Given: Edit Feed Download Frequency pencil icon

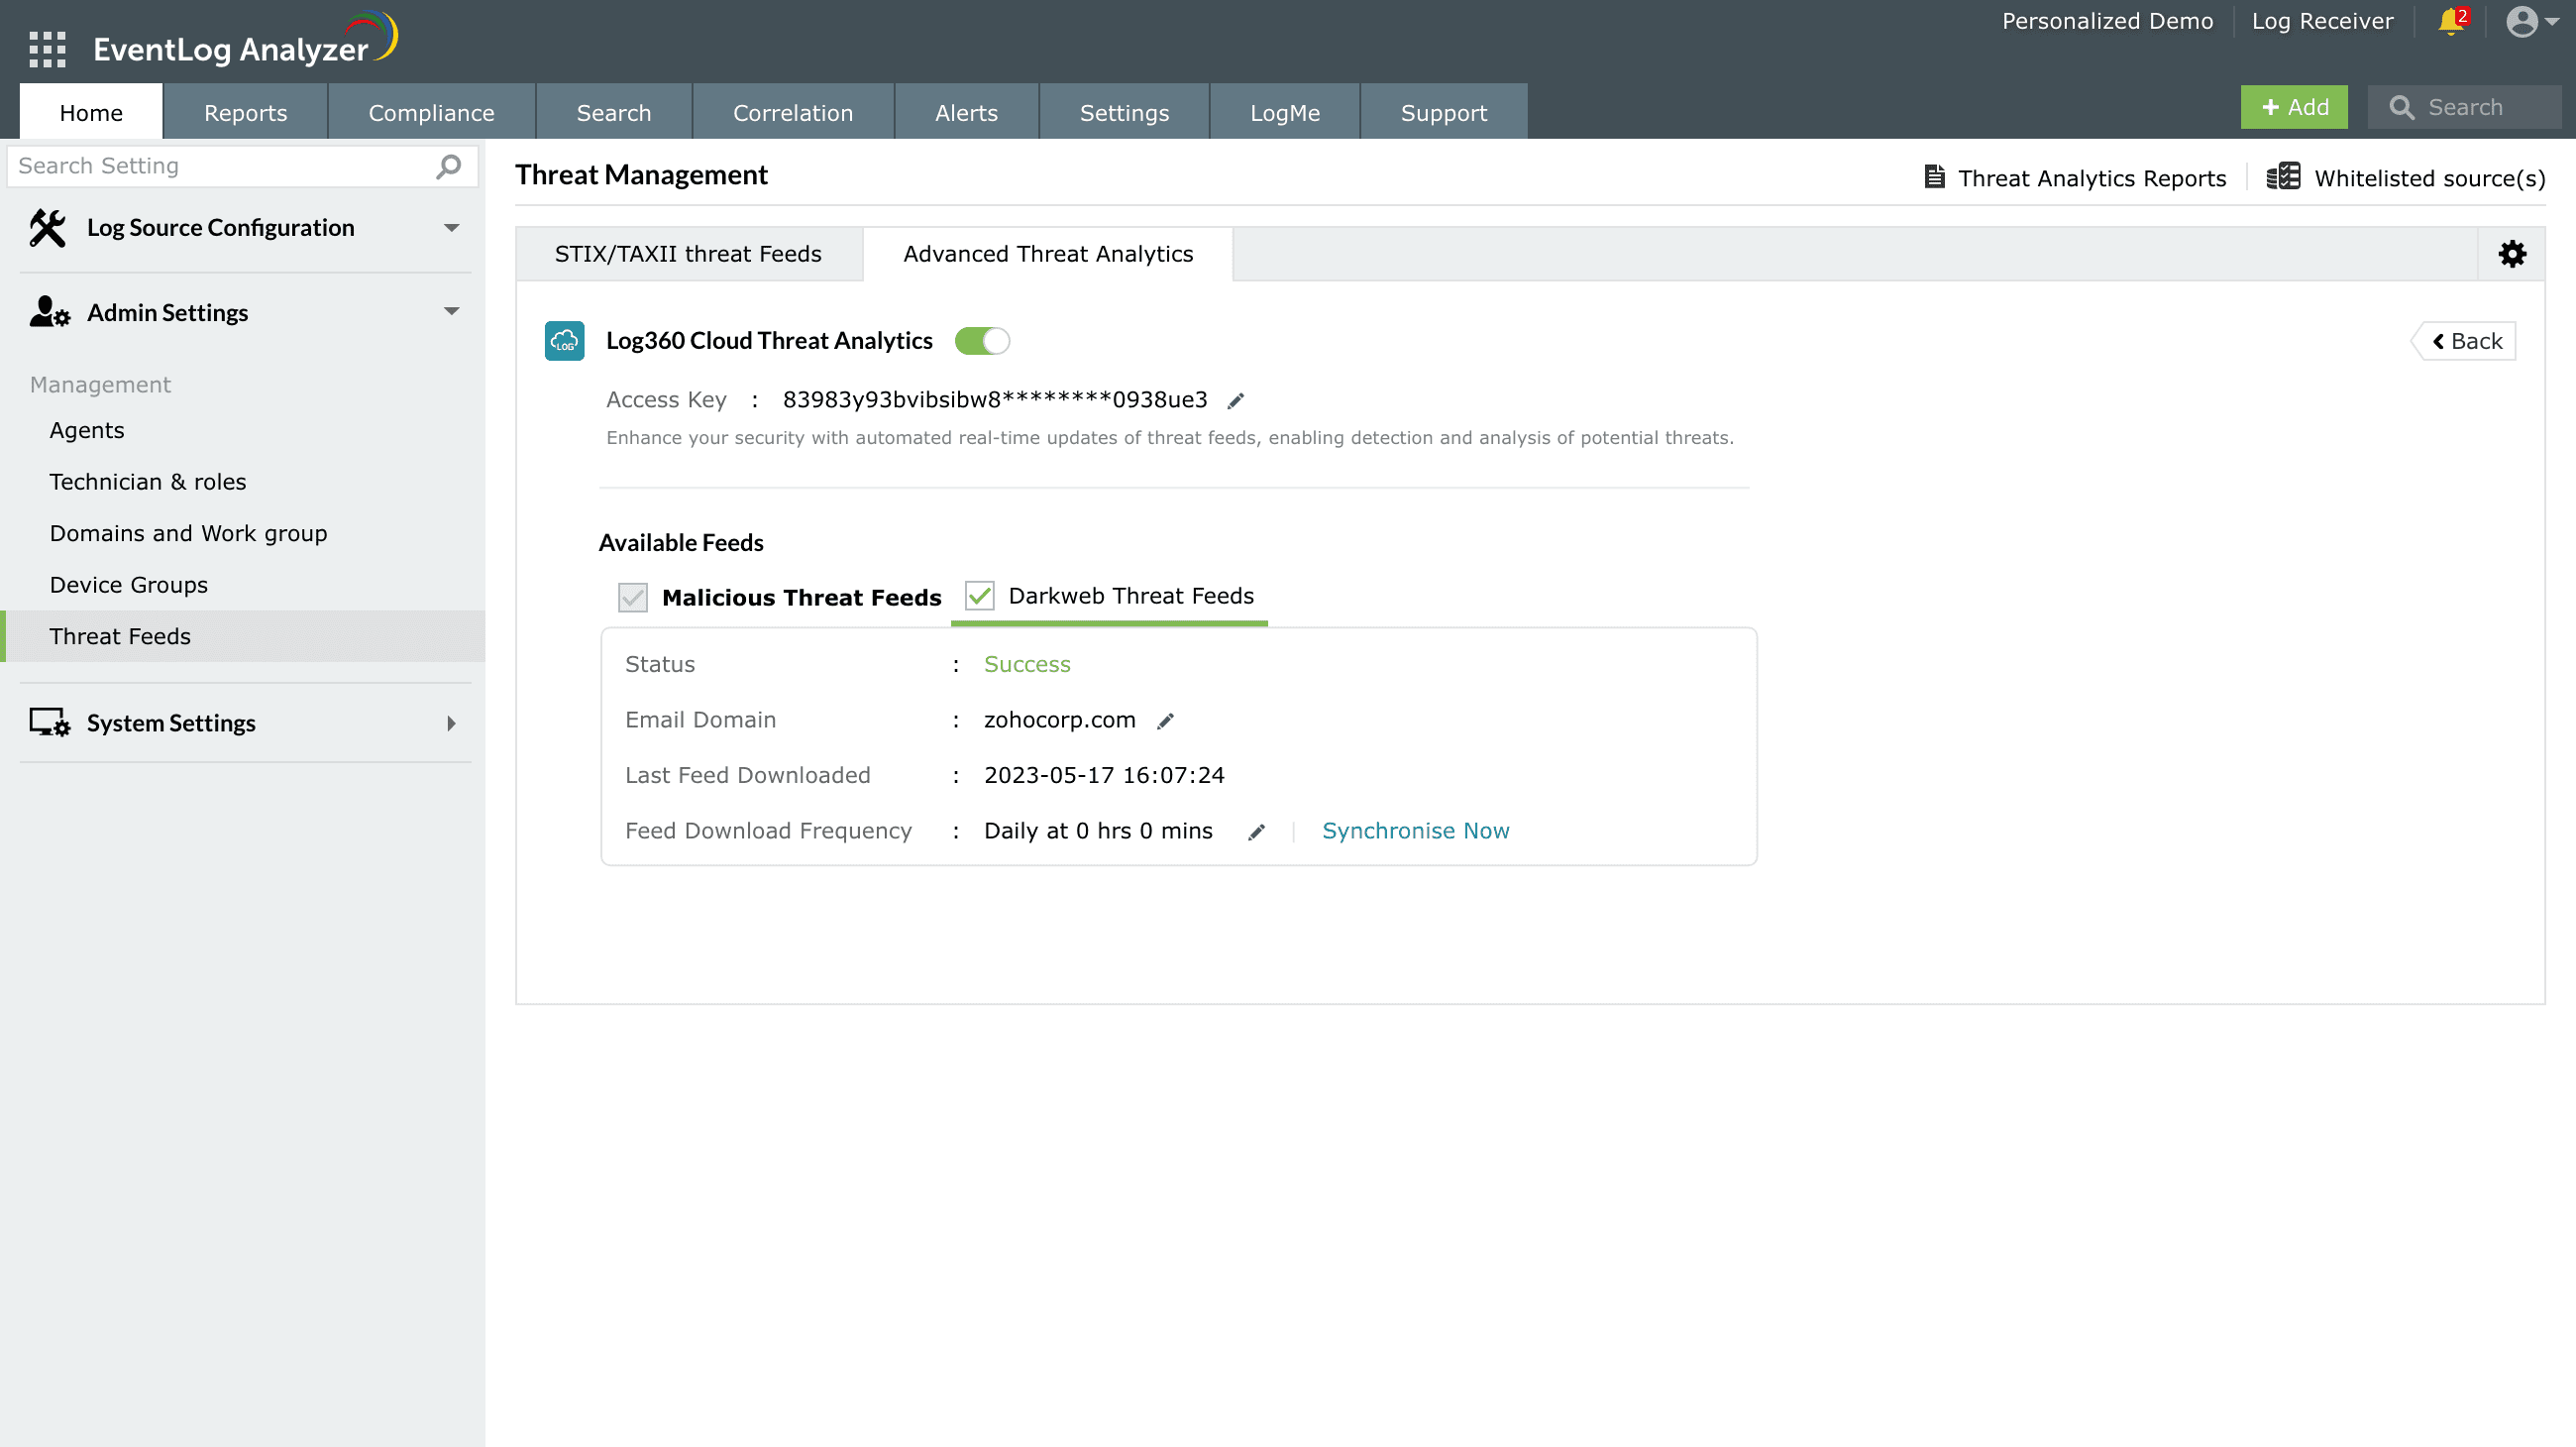Looking at the screenshot, I should pos(1256,832).
